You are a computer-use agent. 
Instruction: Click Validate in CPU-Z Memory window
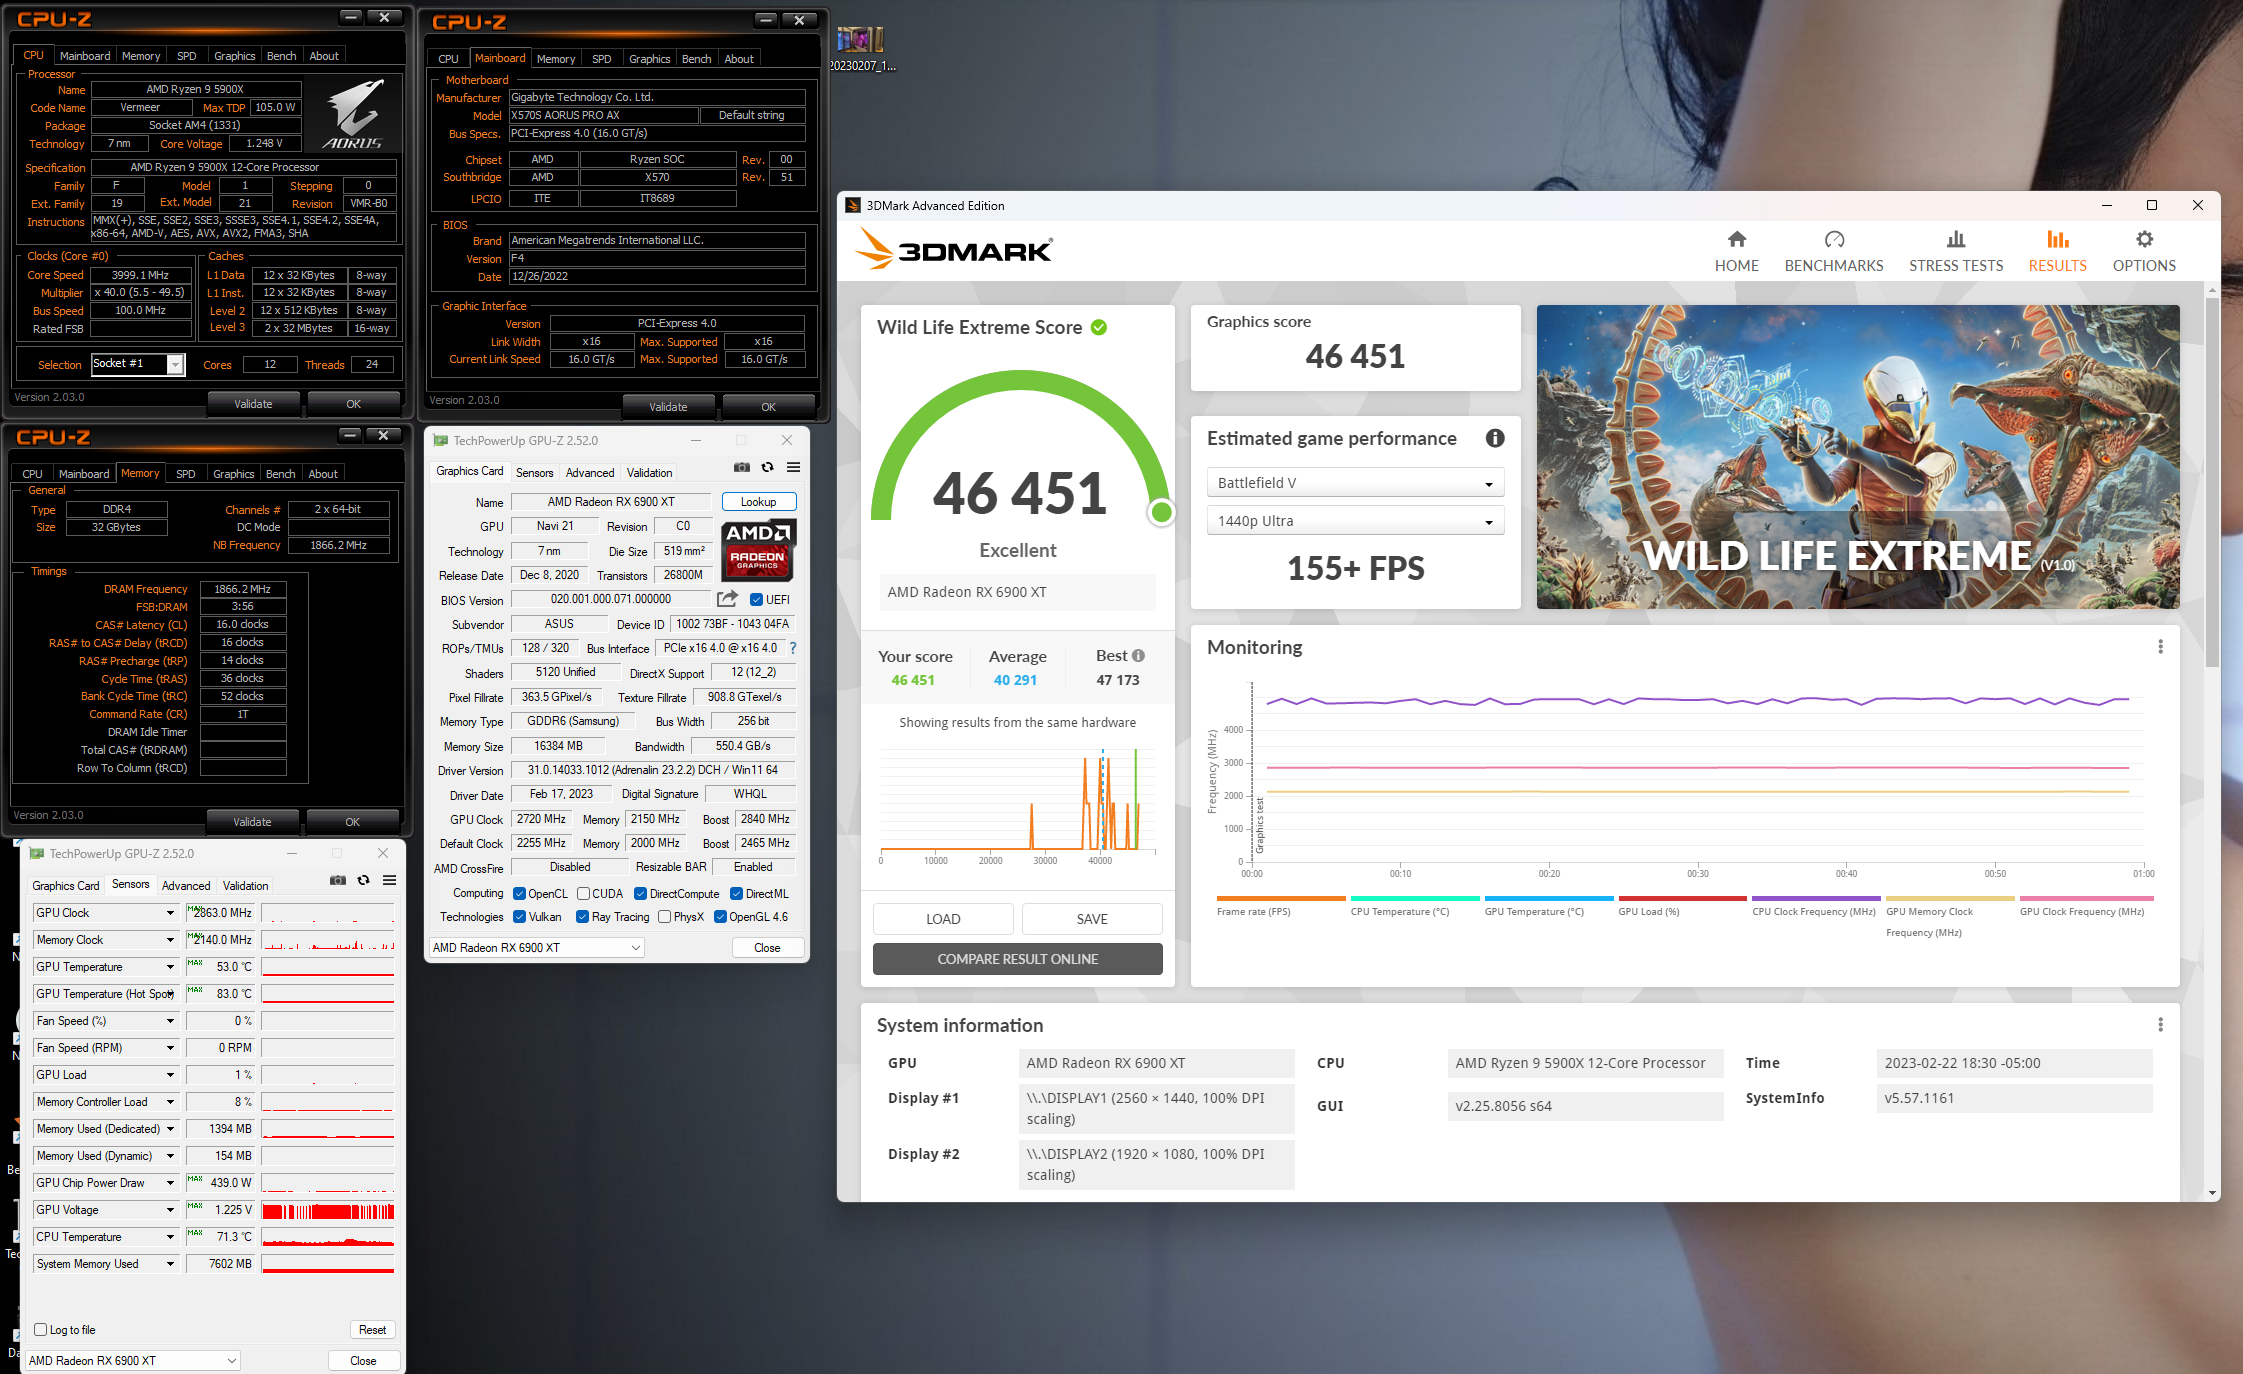(252, 822)
